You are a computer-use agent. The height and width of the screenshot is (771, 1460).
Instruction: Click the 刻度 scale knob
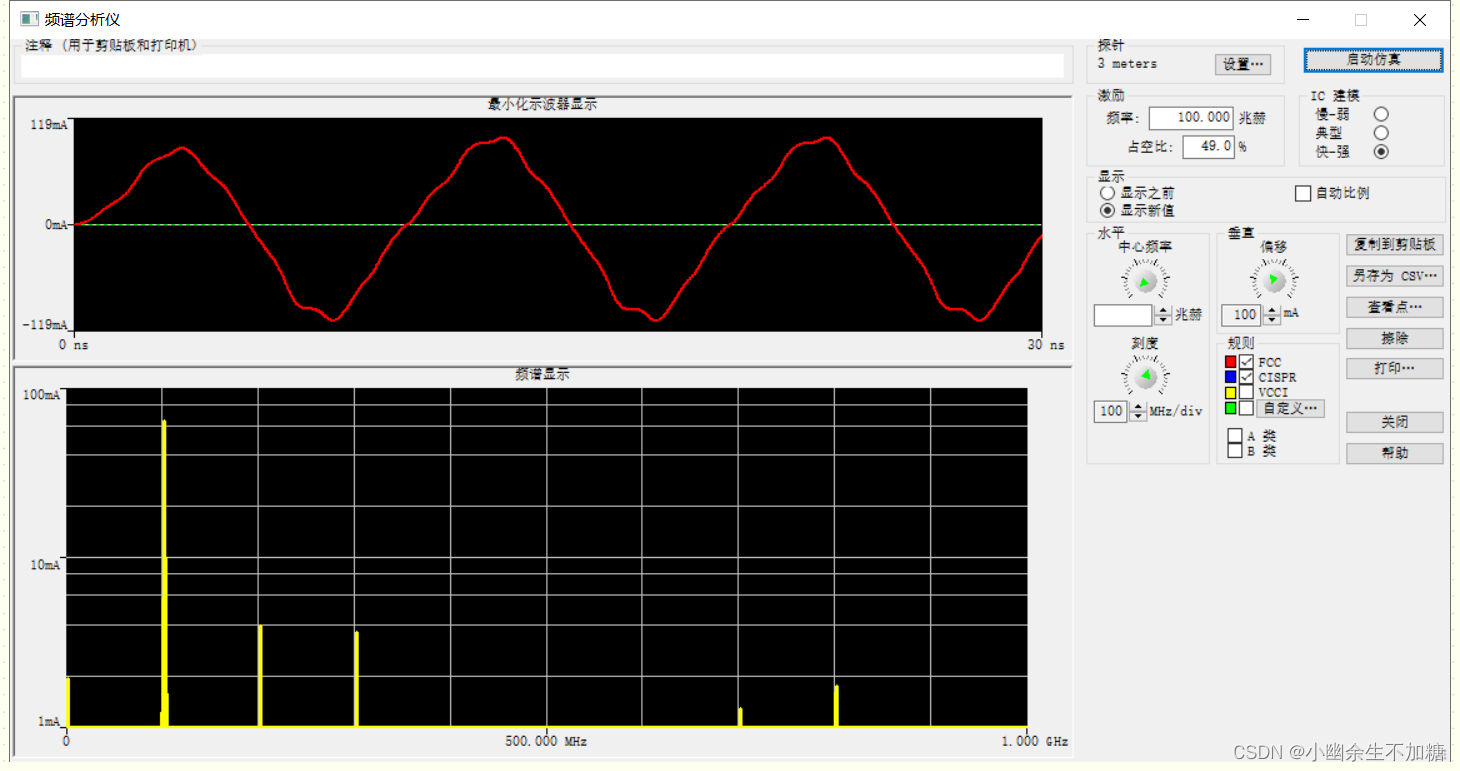click(x=1146, y=377)
